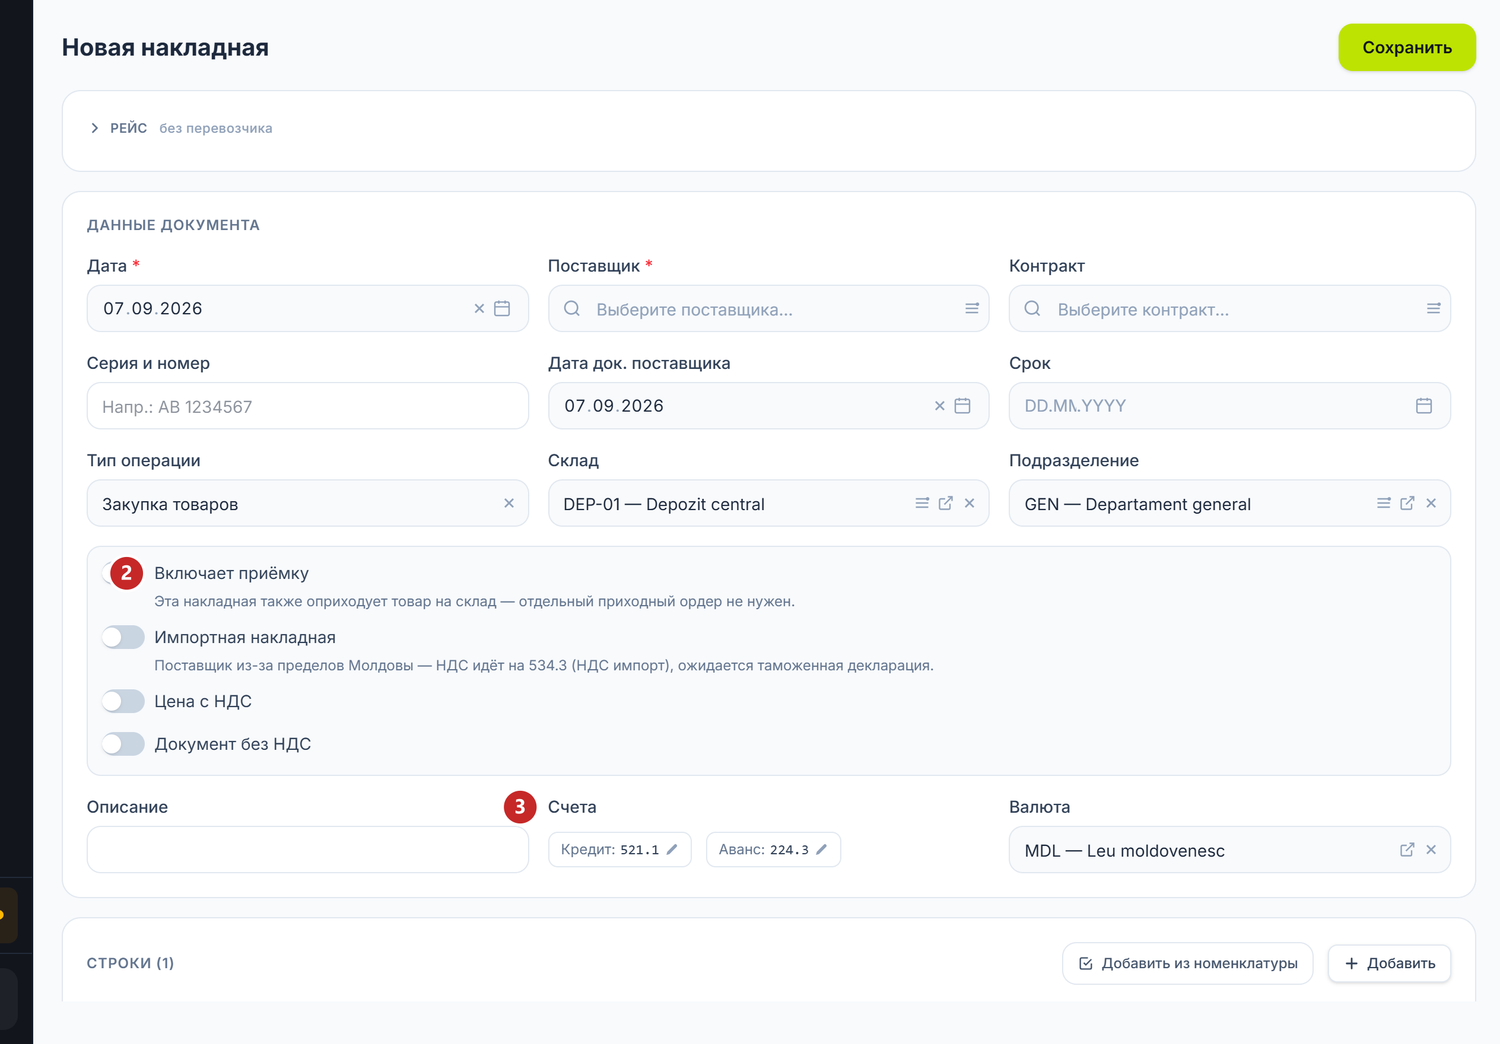Click the Дата date input 07.09.2026
The height and width of the screenshot is (1044, 1500).
click(307, 309)
